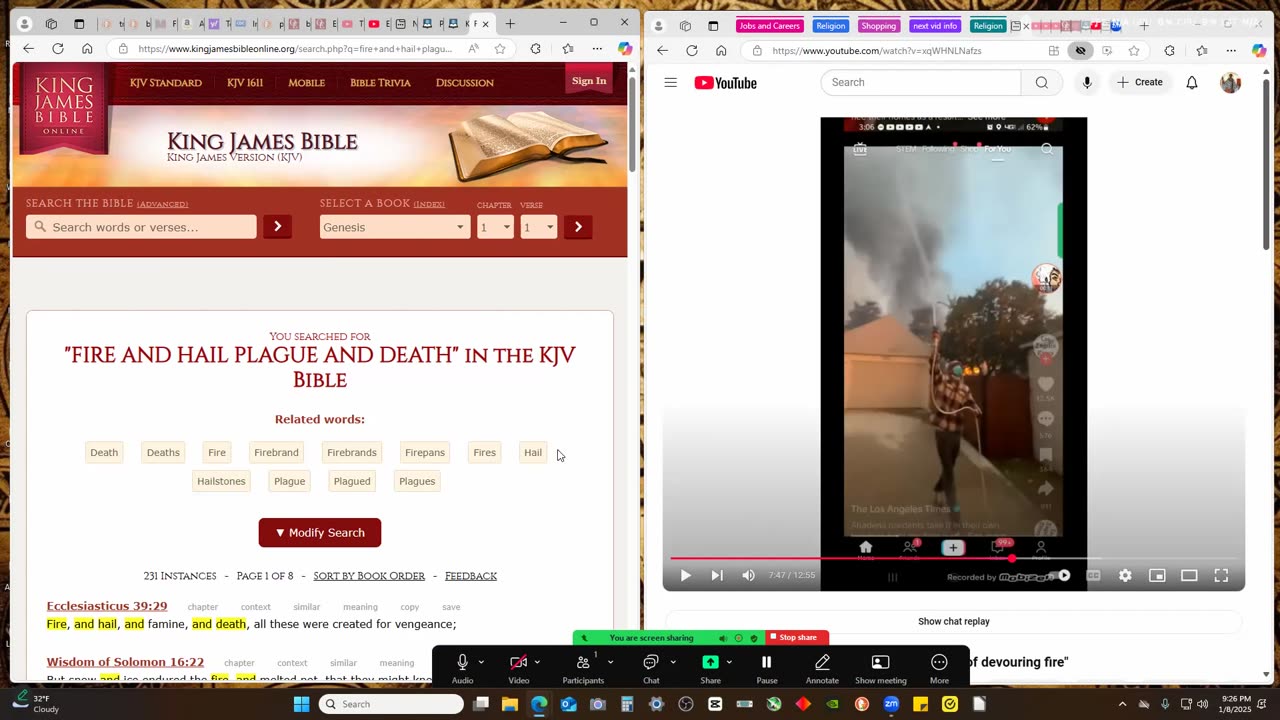Image resolution: width=1280 pixels, height=720 pixels.
Task: Select related word Firebrands
Action: [x=352, y=452]
